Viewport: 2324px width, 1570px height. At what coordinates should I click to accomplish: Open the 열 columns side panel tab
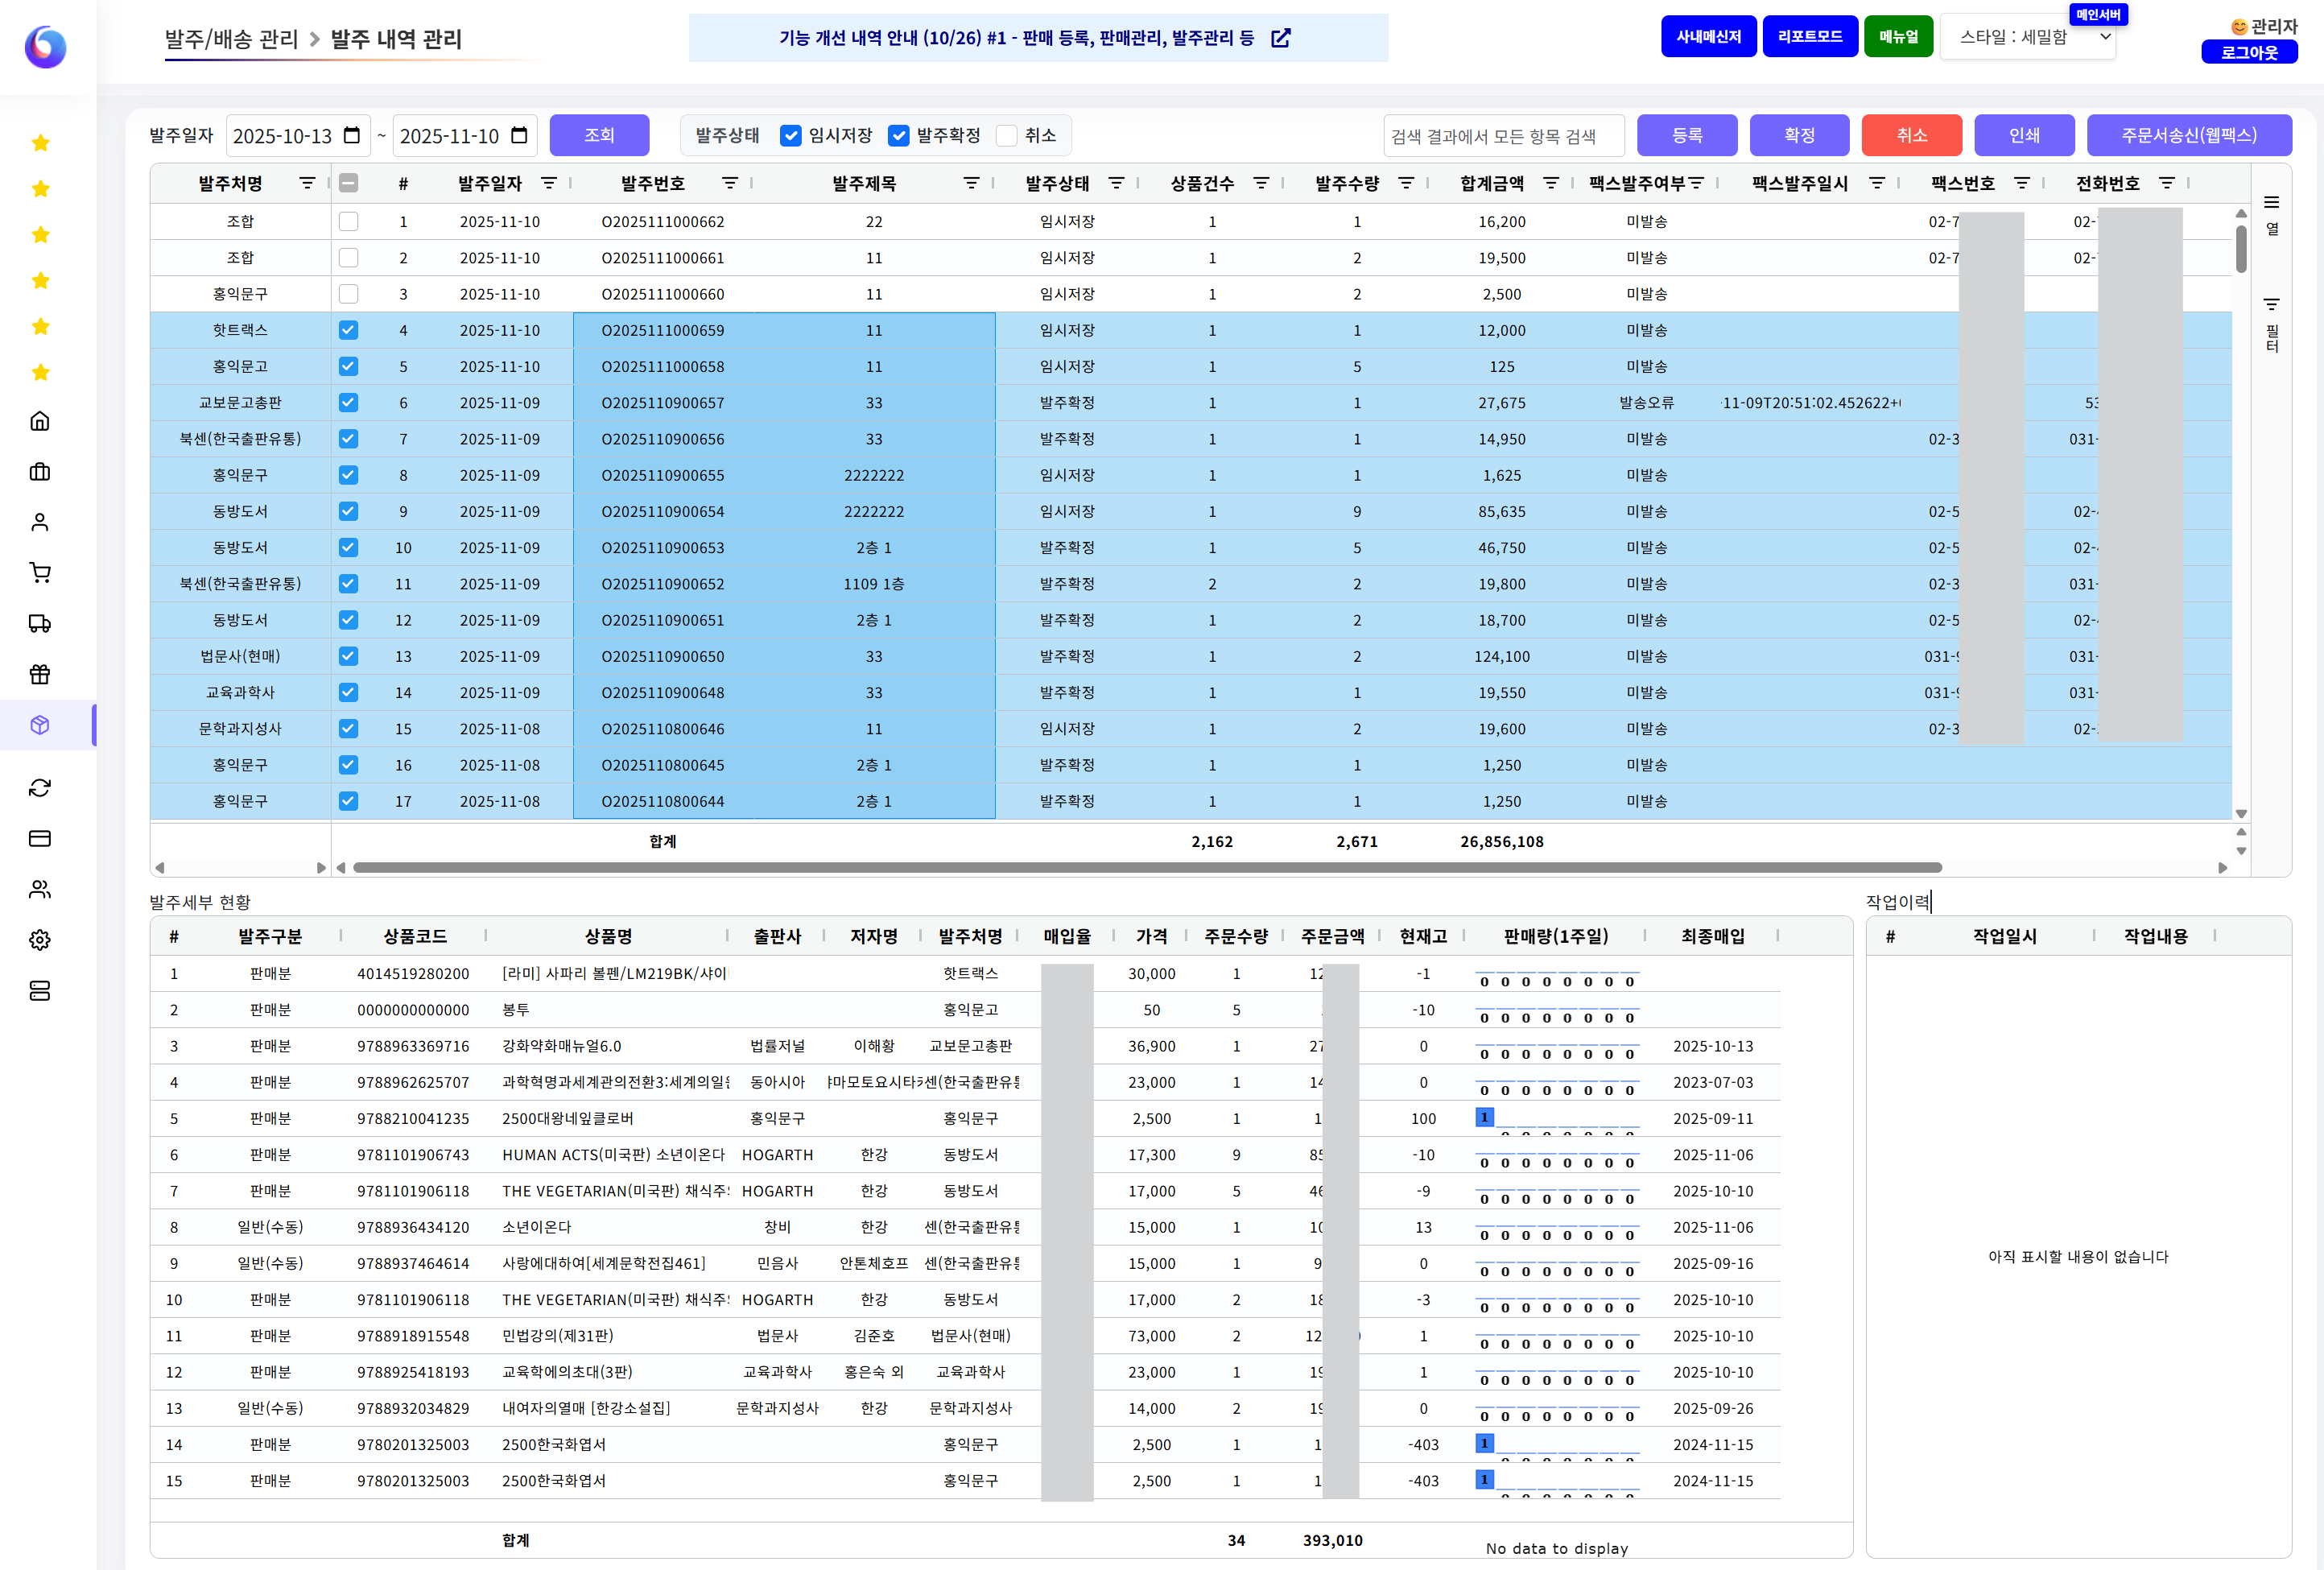[x=2272, y=214]
